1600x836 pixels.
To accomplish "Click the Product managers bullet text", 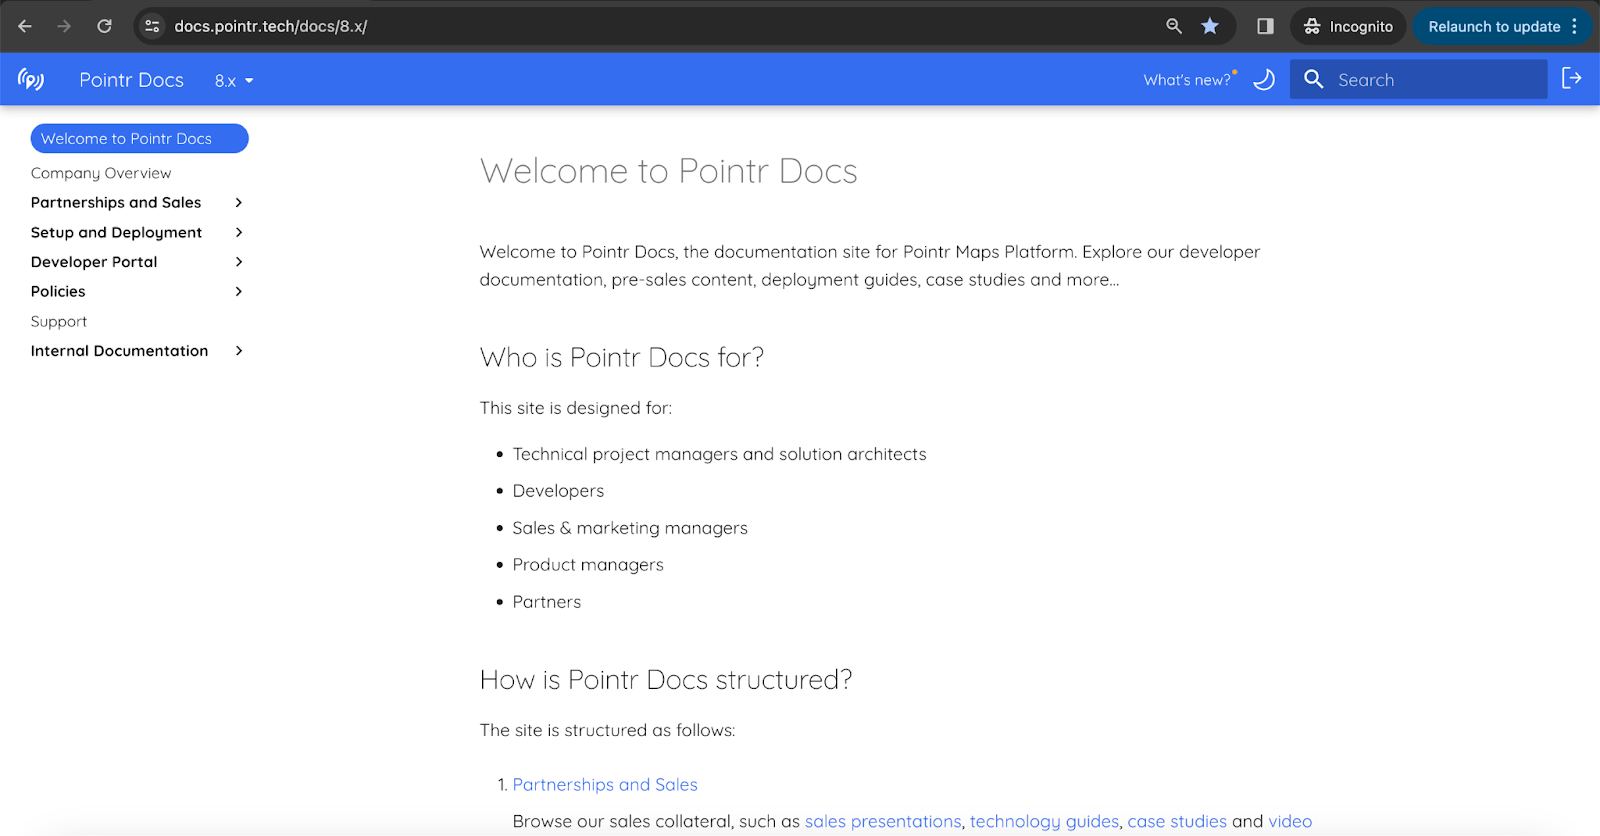I will (x=588, y=565).
